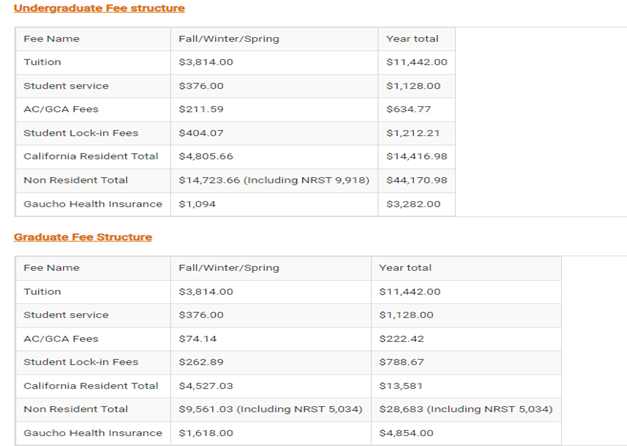This screenshot has height=446, width=627.
Task: Select $28,683 Including NRST 5,034 cell
Action: click(466, 409)
